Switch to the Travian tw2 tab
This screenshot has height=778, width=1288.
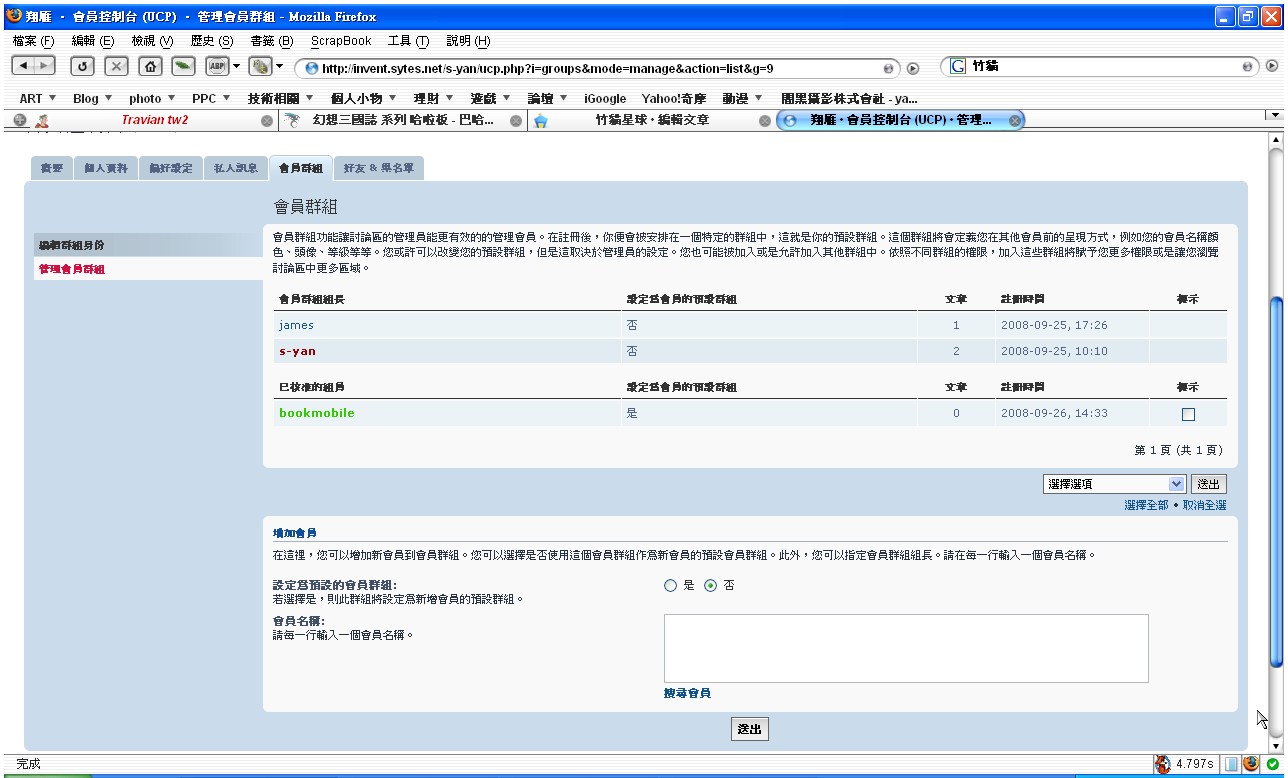[155, 120]
